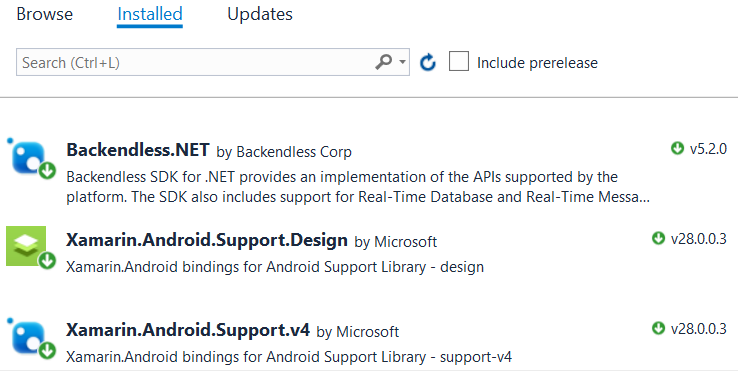738x371 pixels.
Task: Select the Xamarin.Android.Support.Design package title
Action: pos(207,240)
